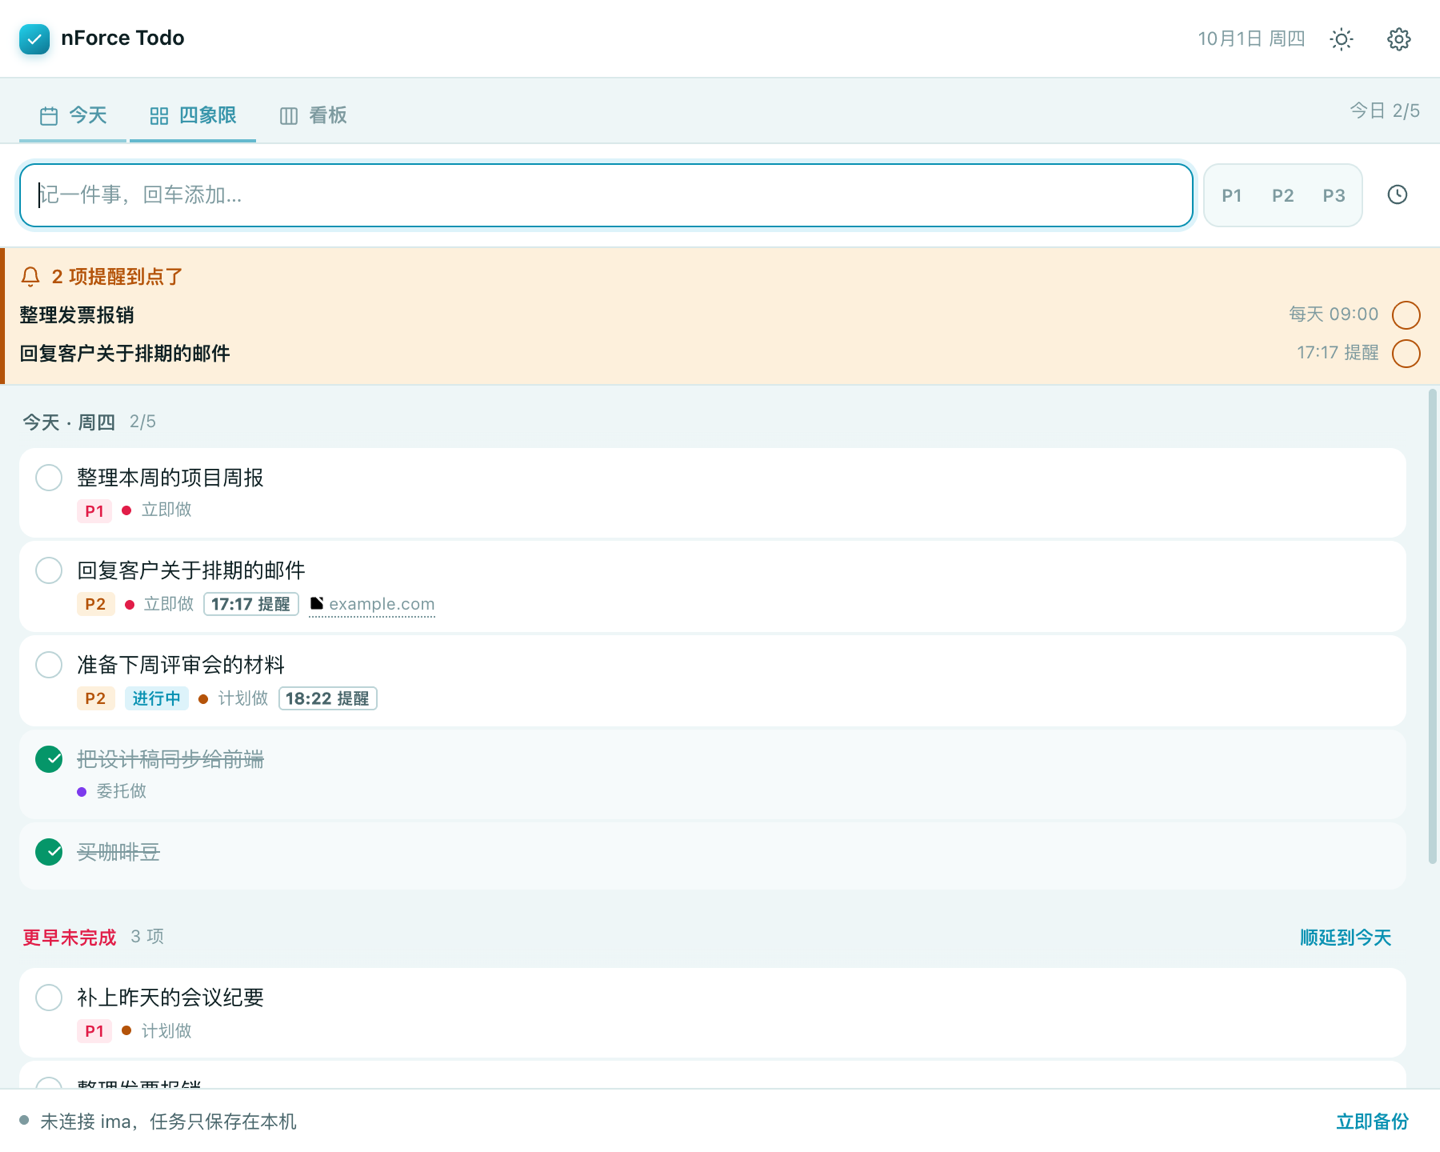Click the 18:22 提醒 tag
1440x1152 pixels.
328,698
